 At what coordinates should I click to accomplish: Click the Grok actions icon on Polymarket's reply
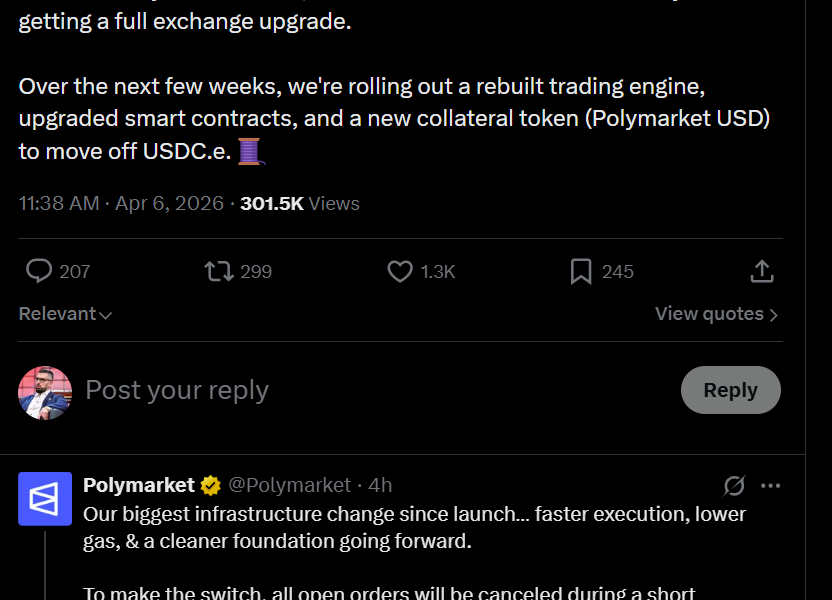[734, 486]
